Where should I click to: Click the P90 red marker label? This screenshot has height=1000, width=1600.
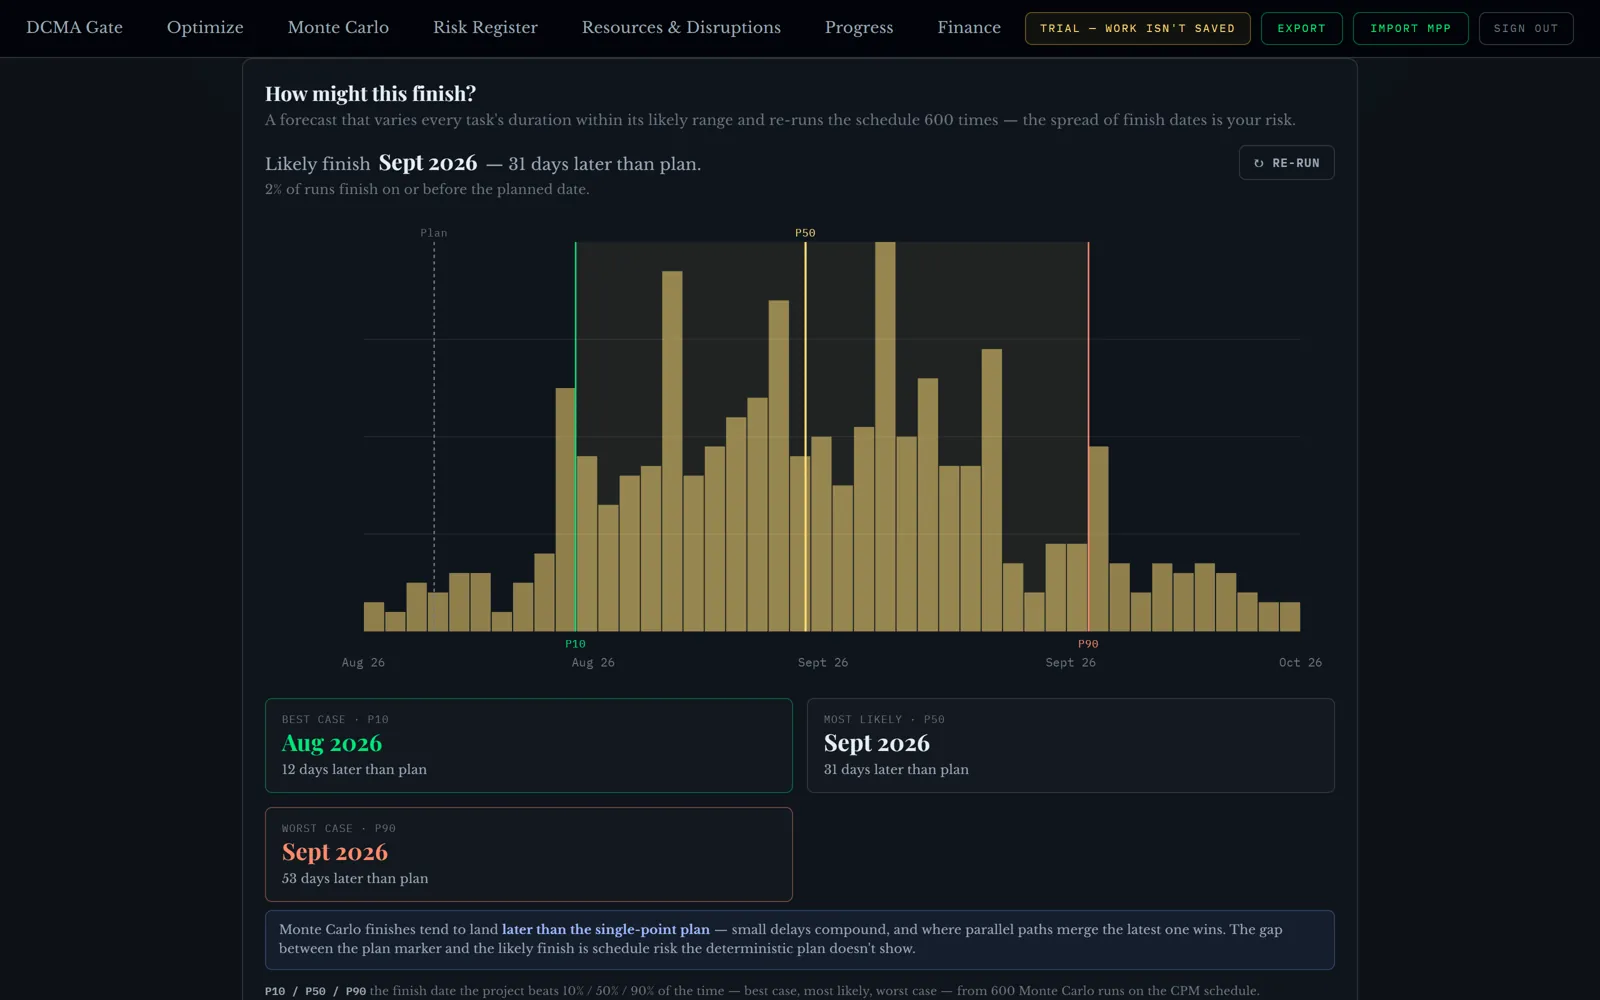1088,644
